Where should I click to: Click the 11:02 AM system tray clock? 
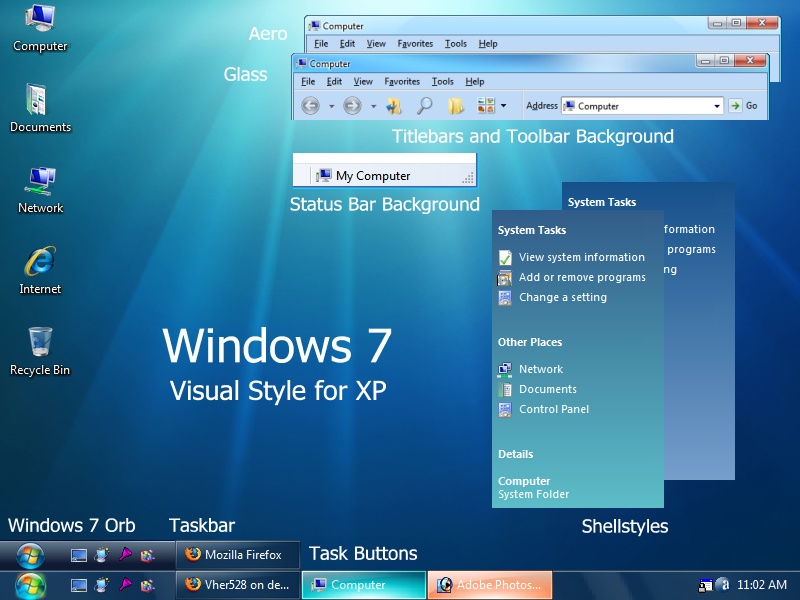(x=762, y=585)
